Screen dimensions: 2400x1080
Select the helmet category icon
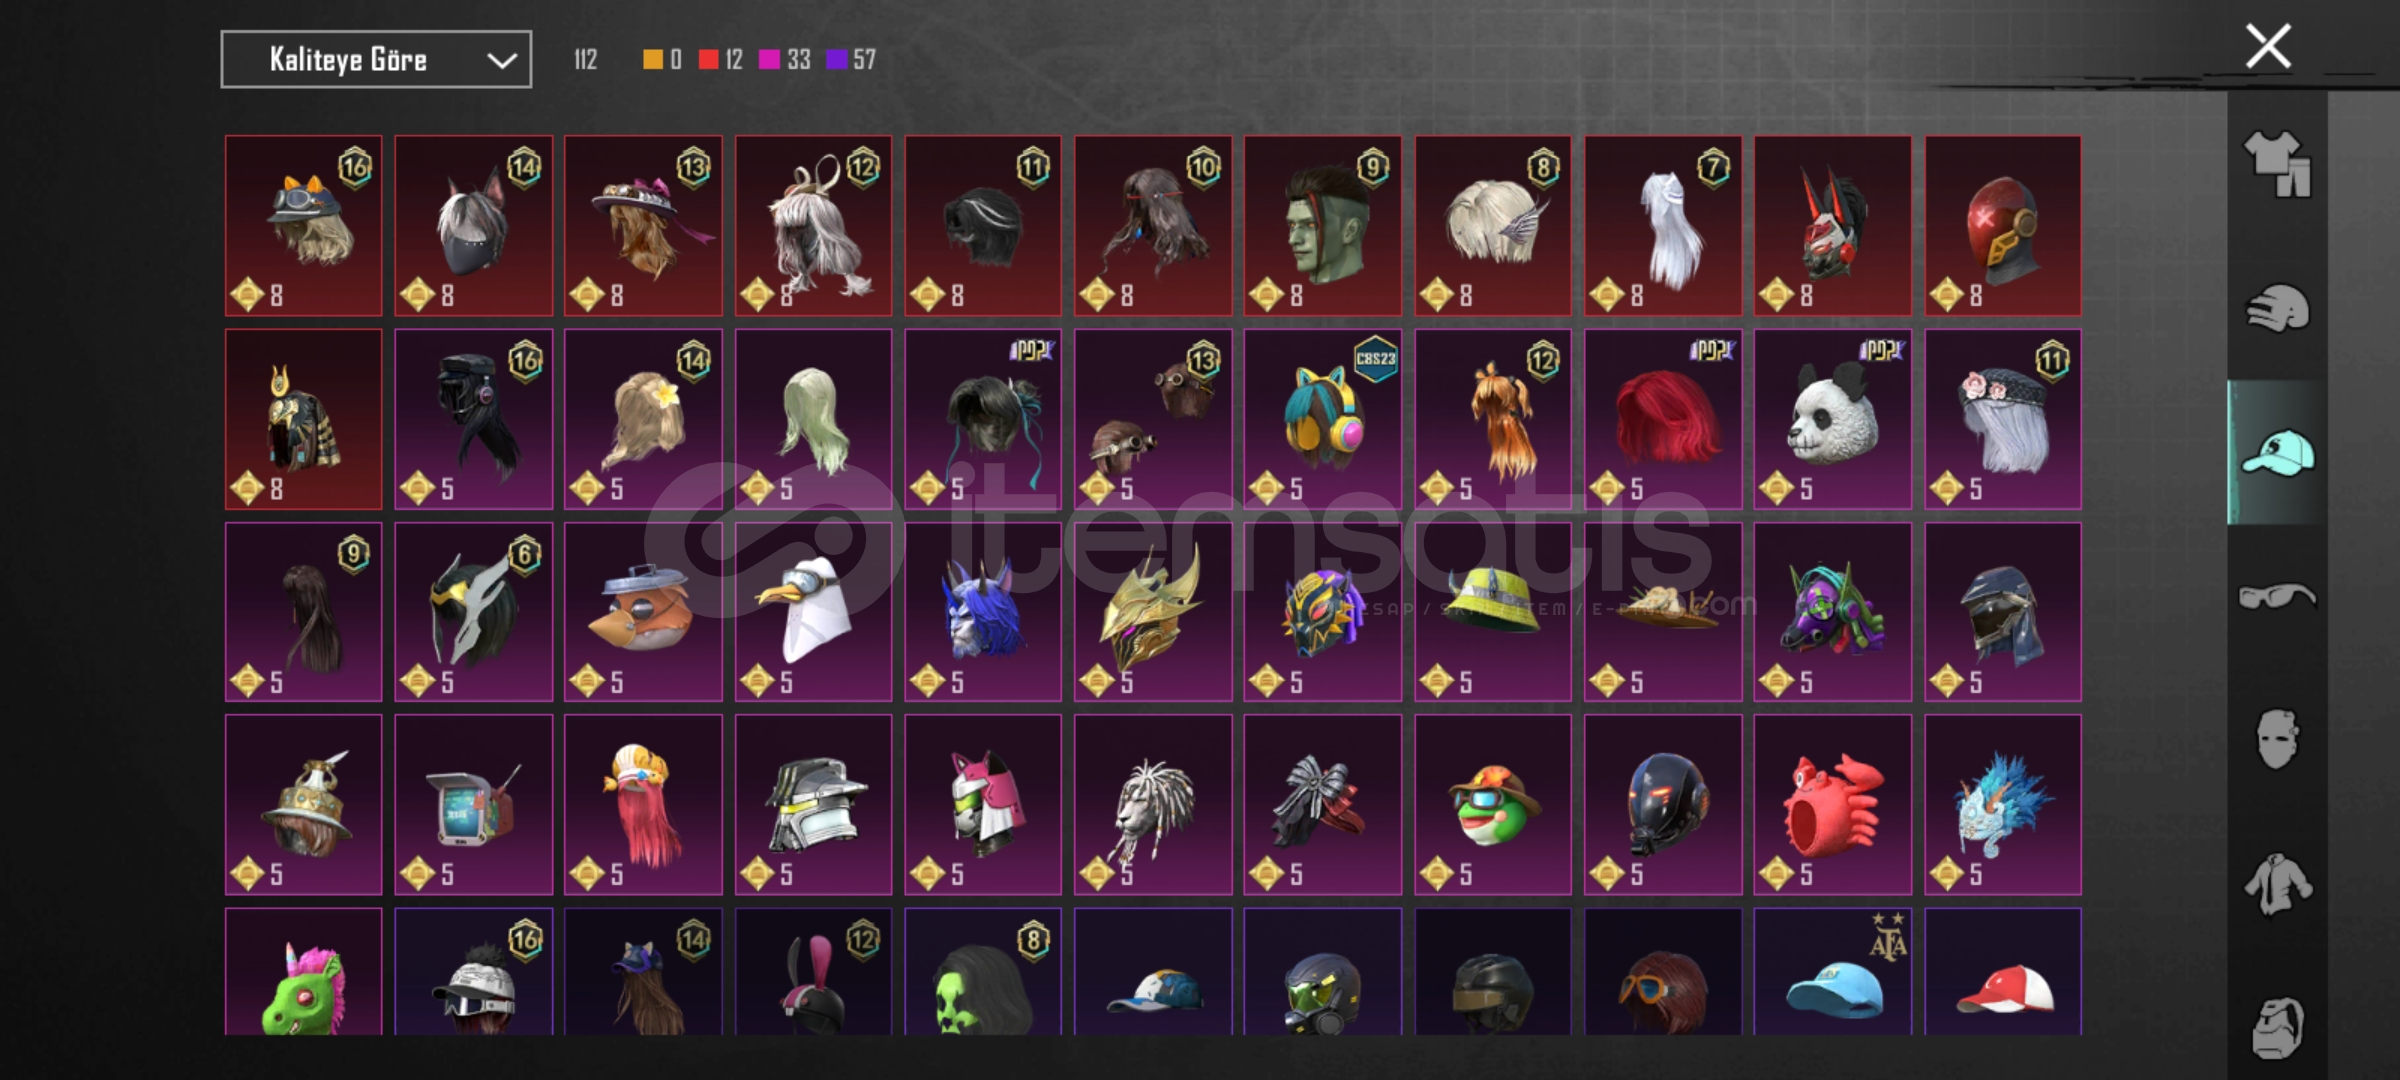(2277, 308)
